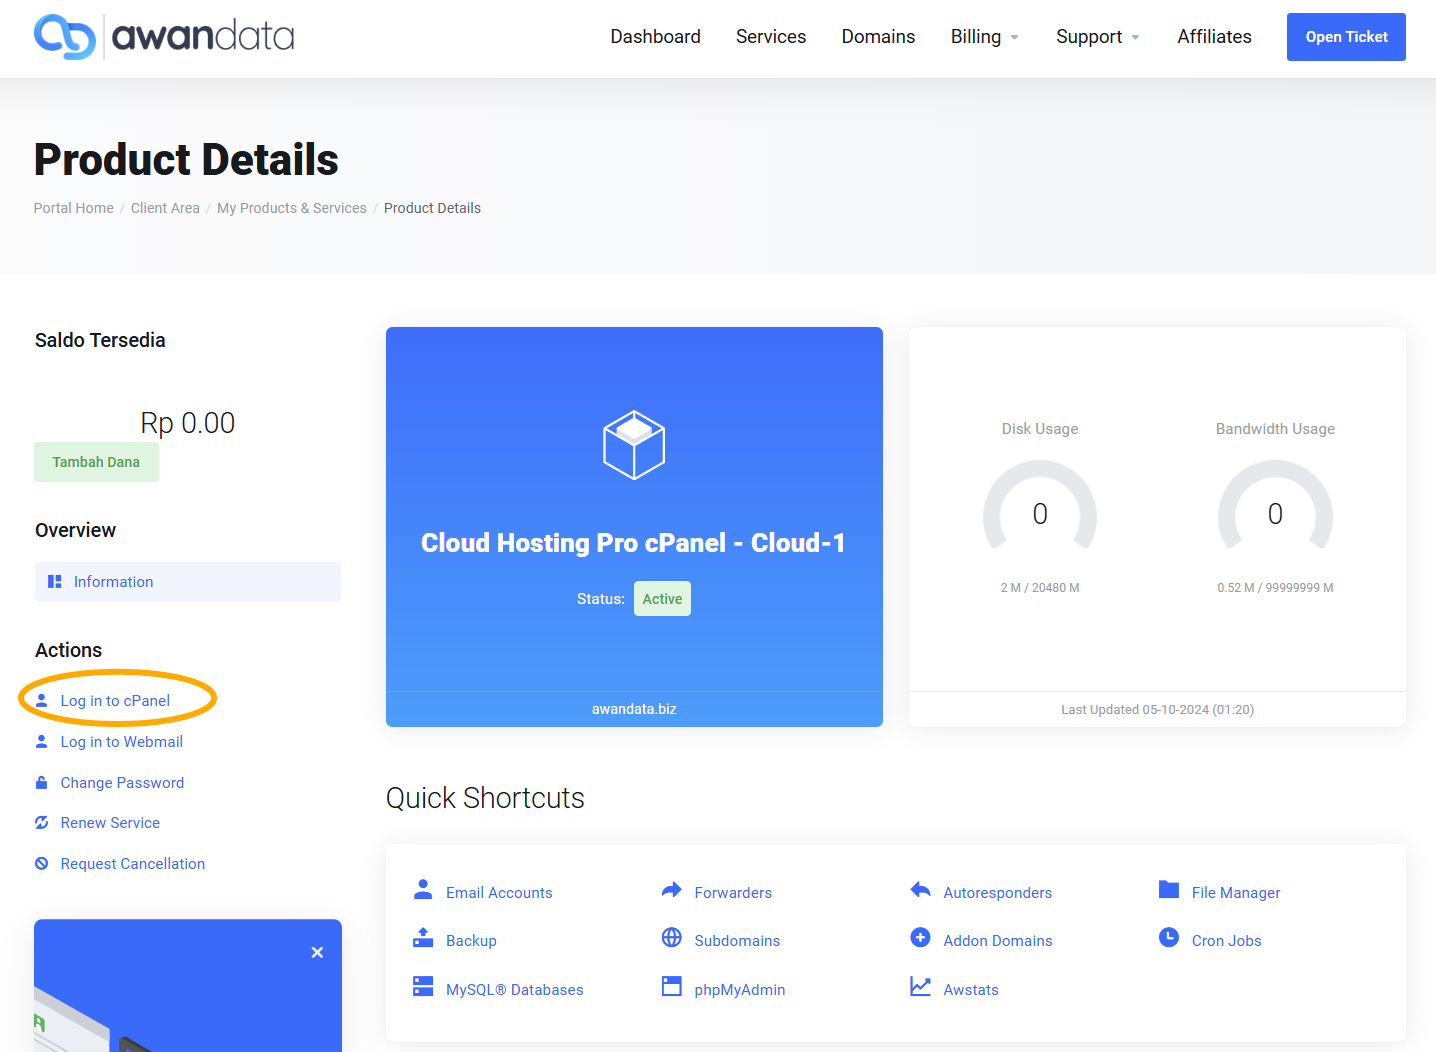This screenshot has width=1436, height=1052.
Task: Click the Change Password lock icon
Action: 42,783
